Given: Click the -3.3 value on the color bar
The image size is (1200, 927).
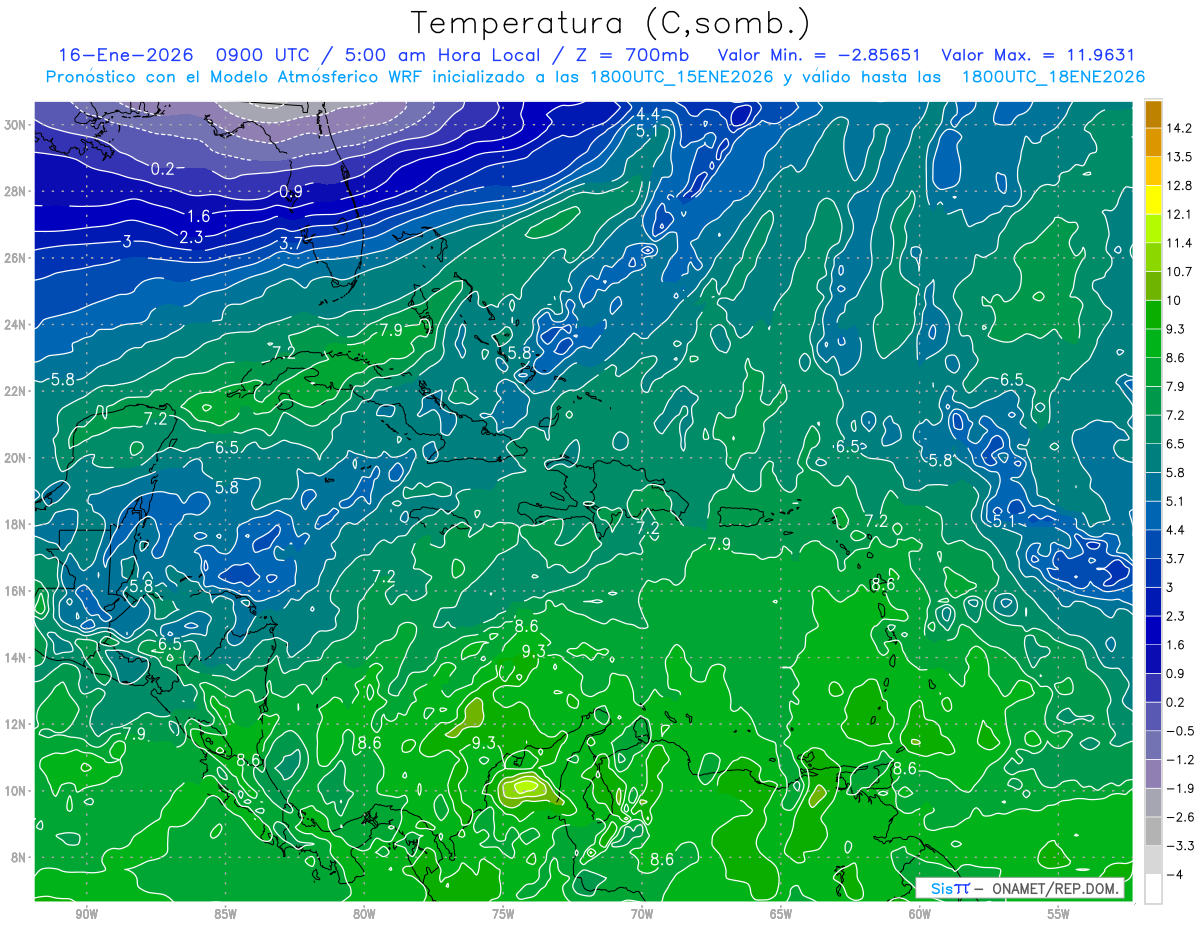Looking at the screenshot, I should pyautogui.click(x=1180, y=846).
